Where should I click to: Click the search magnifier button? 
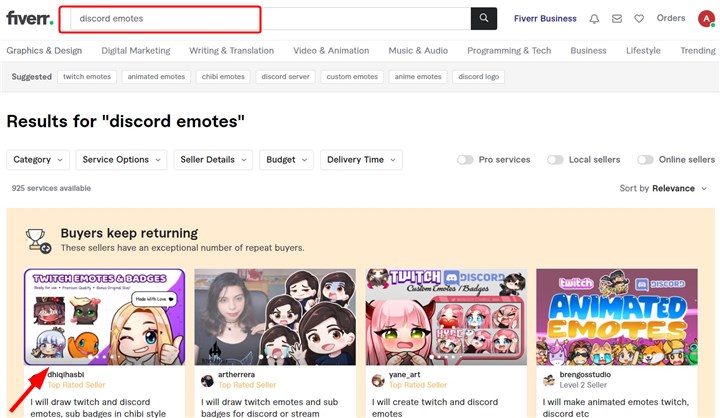click(484, 18)
